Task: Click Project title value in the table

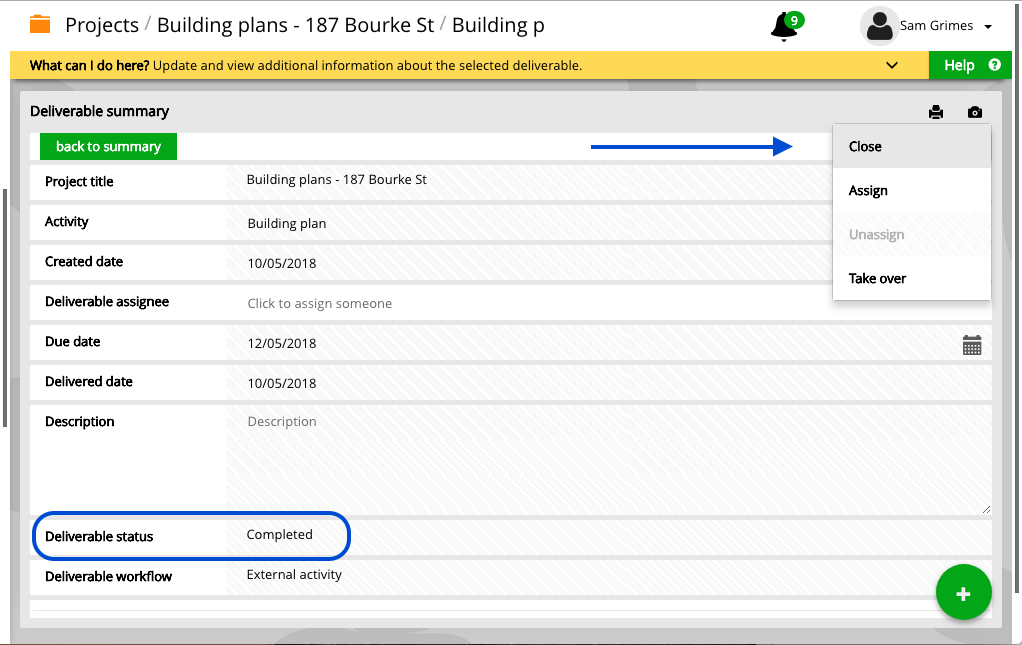Action: [336, 179]
